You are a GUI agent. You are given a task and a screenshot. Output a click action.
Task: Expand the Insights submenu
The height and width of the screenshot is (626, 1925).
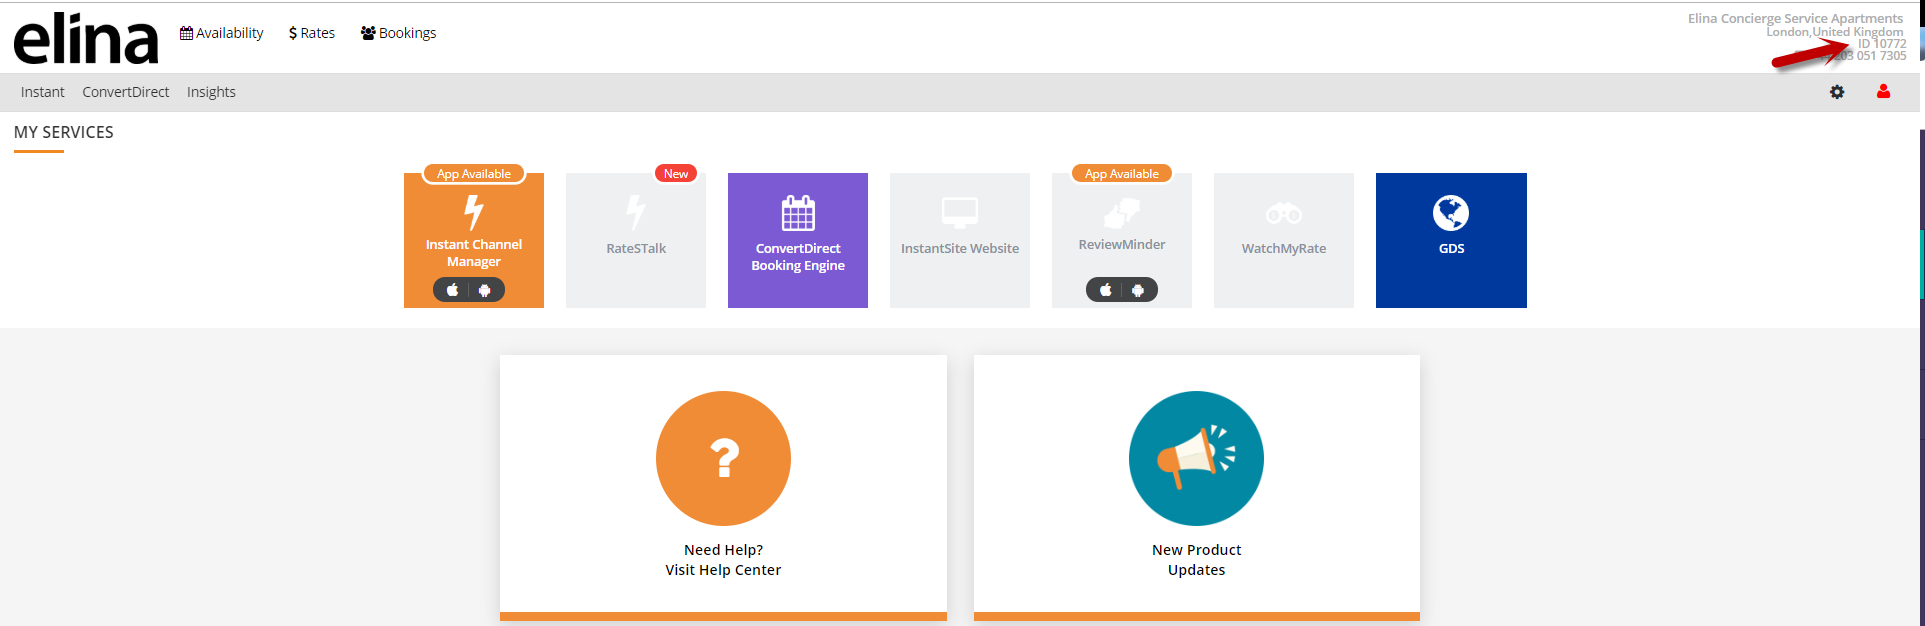(x=211, y=92)
